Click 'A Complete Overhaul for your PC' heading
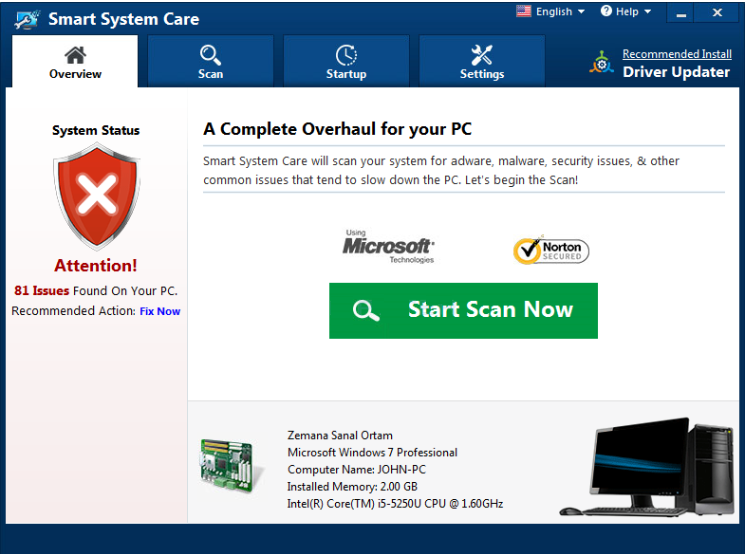The width and height of the screenshot is (746, 554). coord(337,129)
